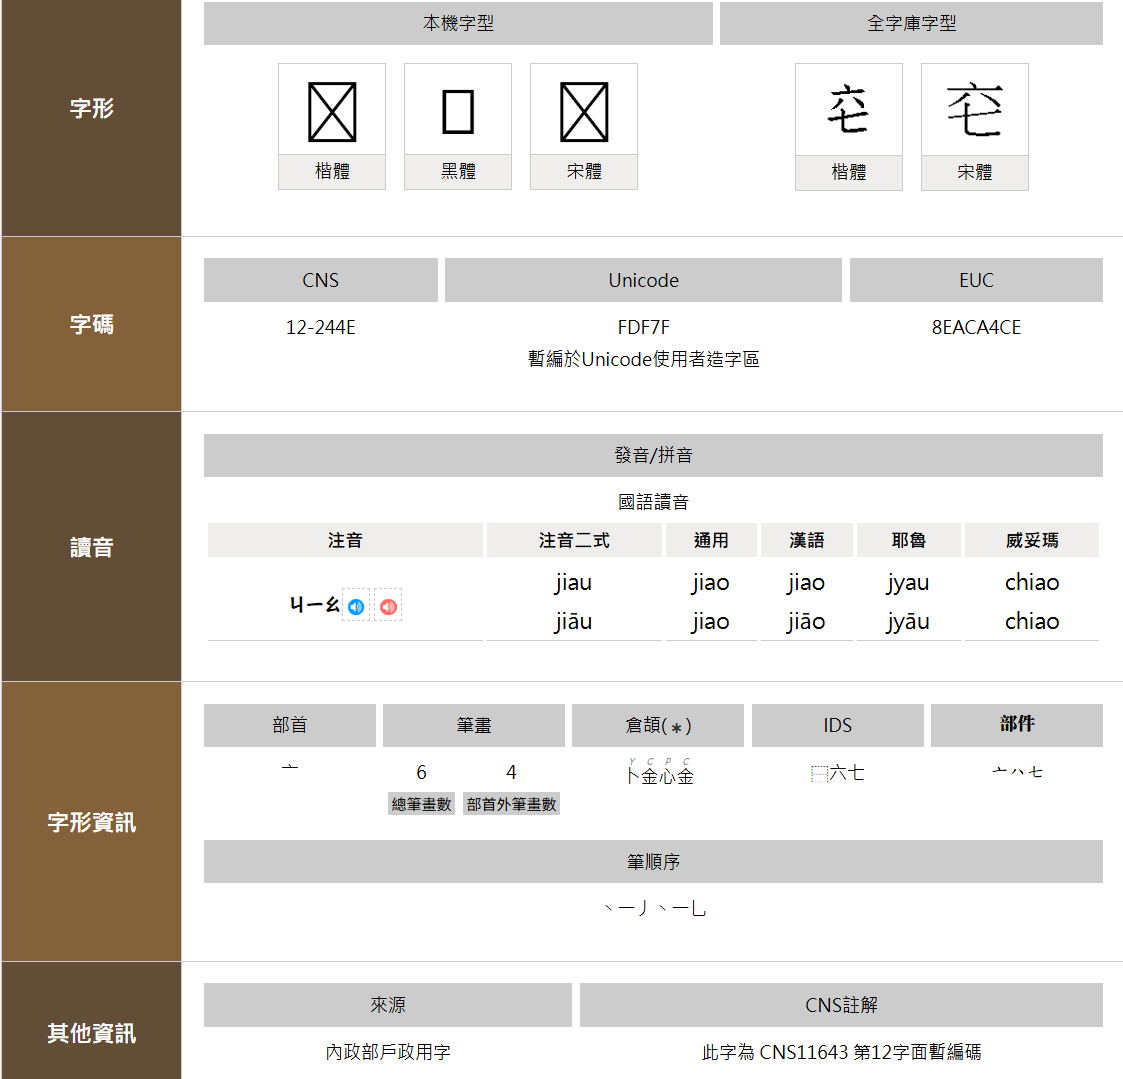This screenshot has height=1079, width=1123.
Task: Click the CNS column header
Action: pyautogui.click(x=321, y=280)
